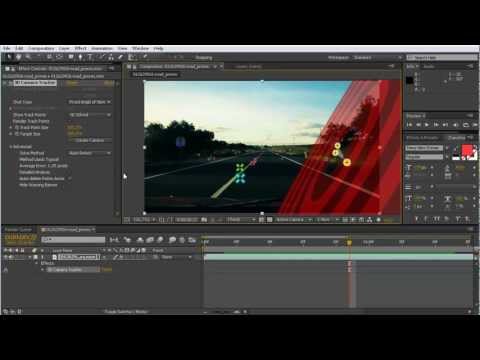Play the preview
Image resolution: width=480 pixels, height=360 pixels.
[427, 125]
